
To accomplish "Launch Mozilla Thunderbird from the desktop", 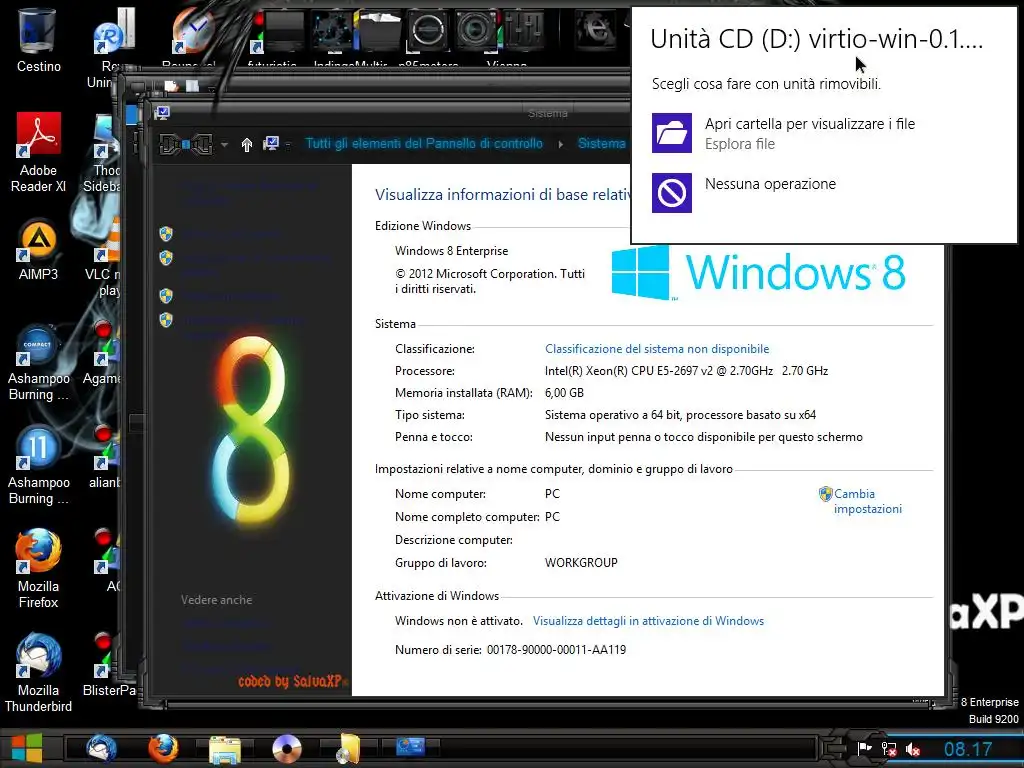I will [38, 673].
